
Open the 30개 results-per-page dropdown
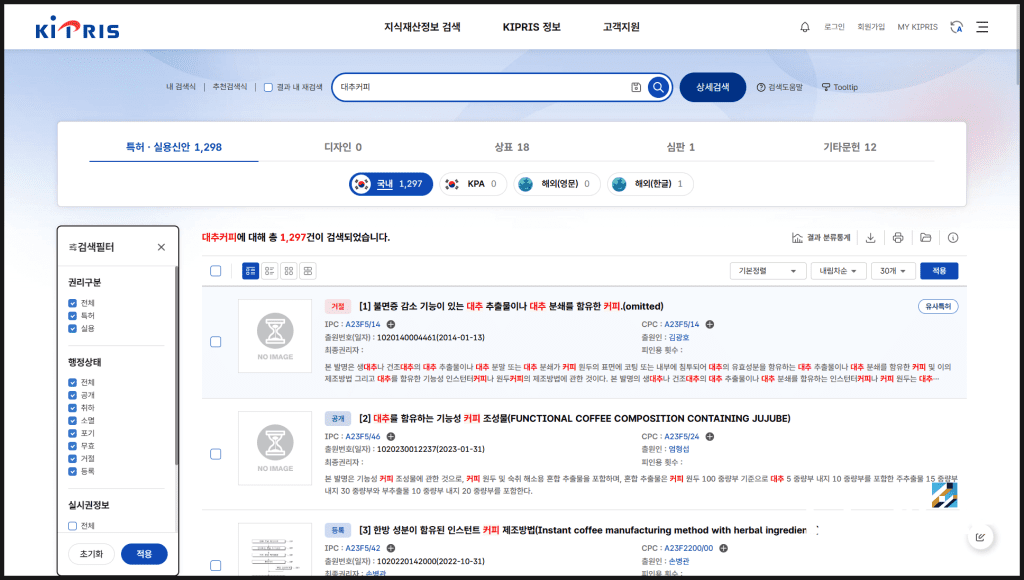(892, 271)
